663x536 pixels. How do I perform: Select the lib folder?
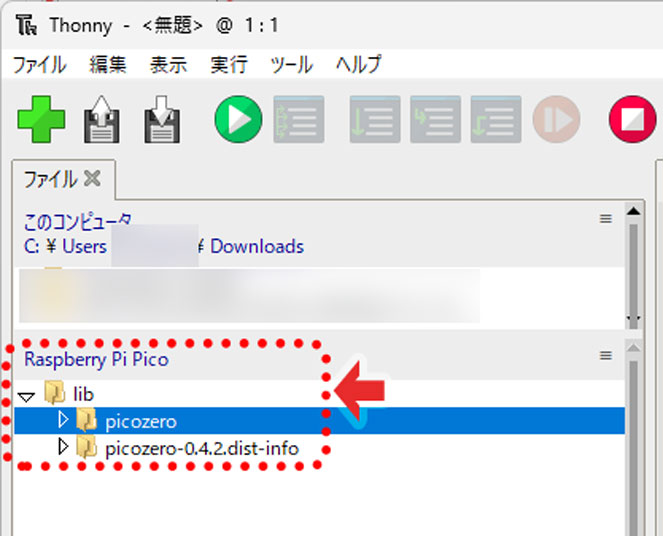click(x=83, y=394)
